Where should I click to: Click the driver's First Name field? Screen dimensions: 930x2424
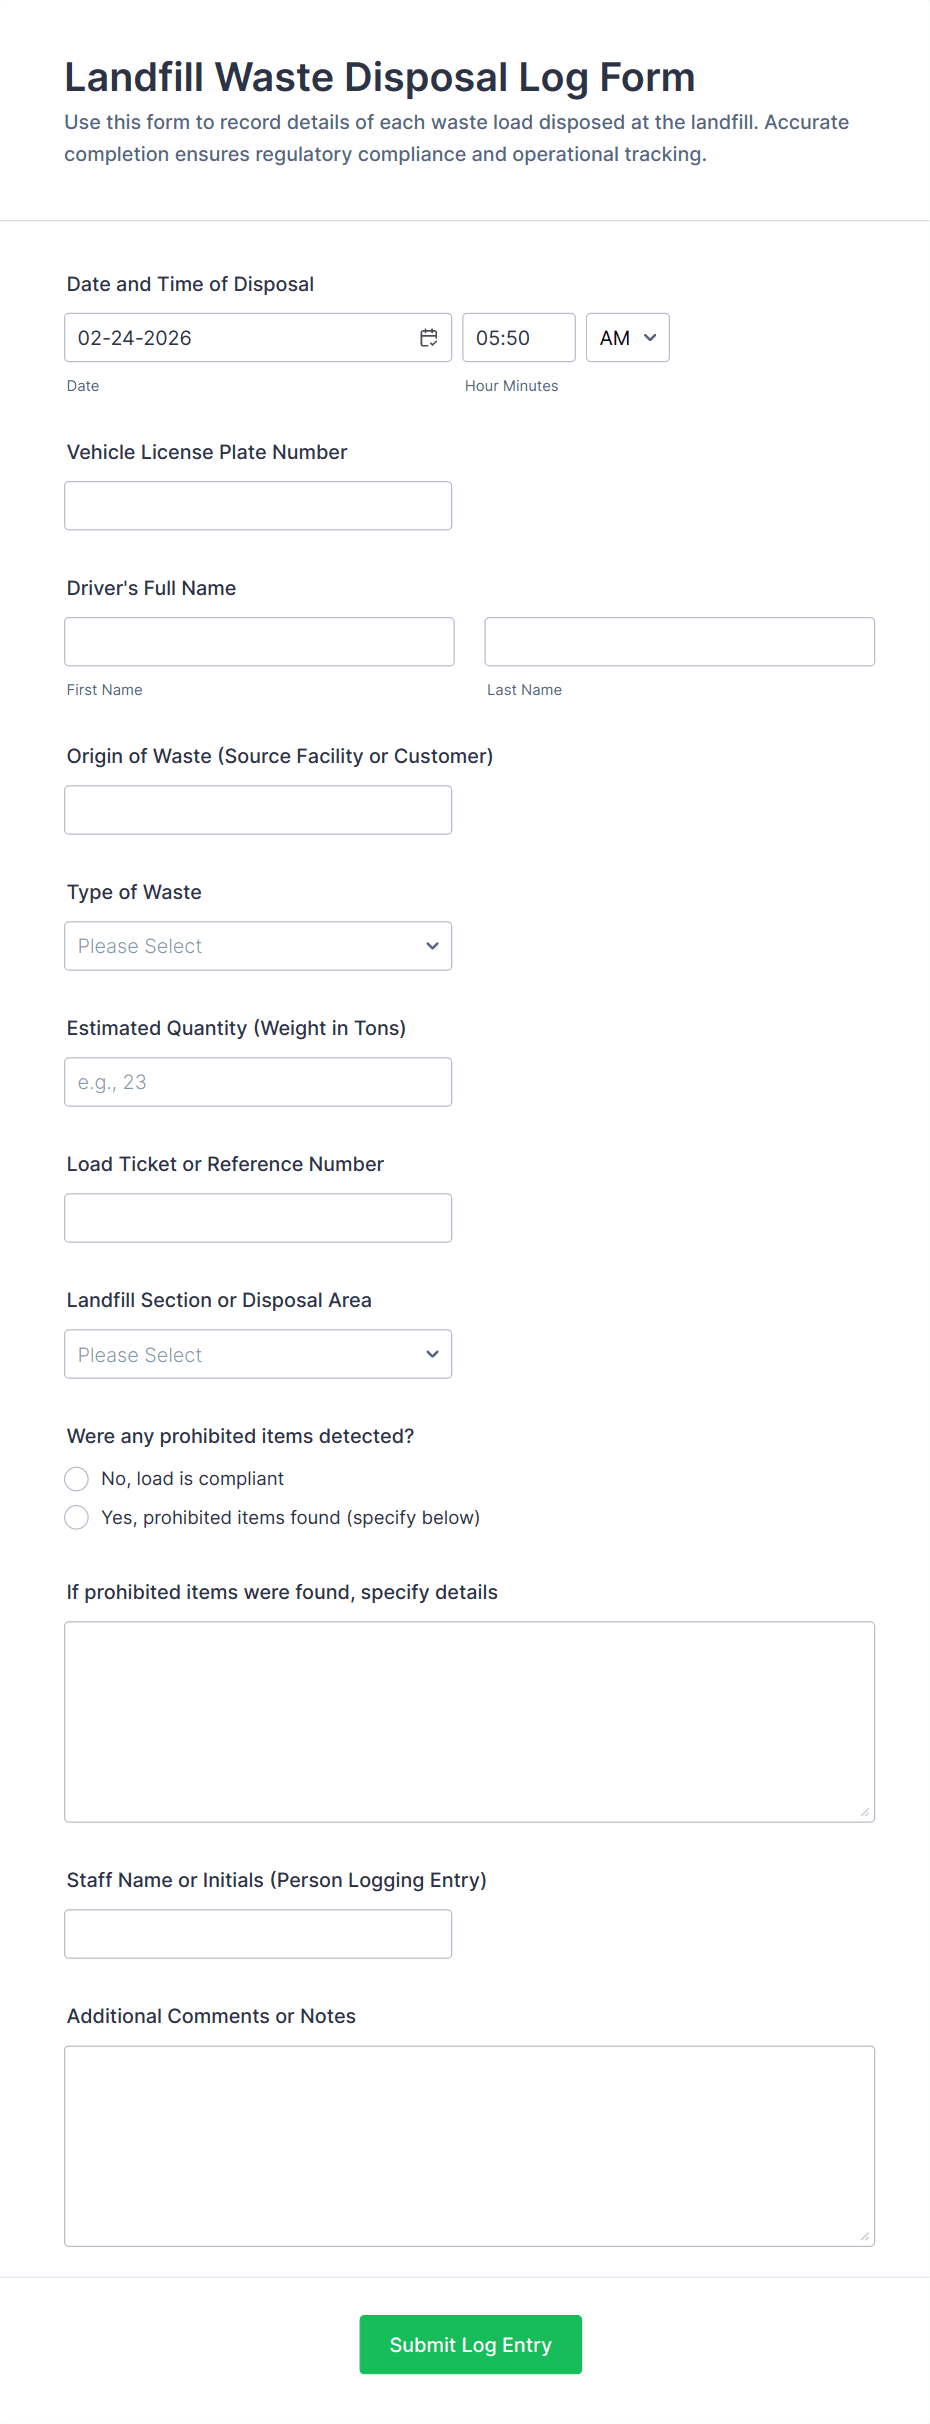[x=259, y=642]
